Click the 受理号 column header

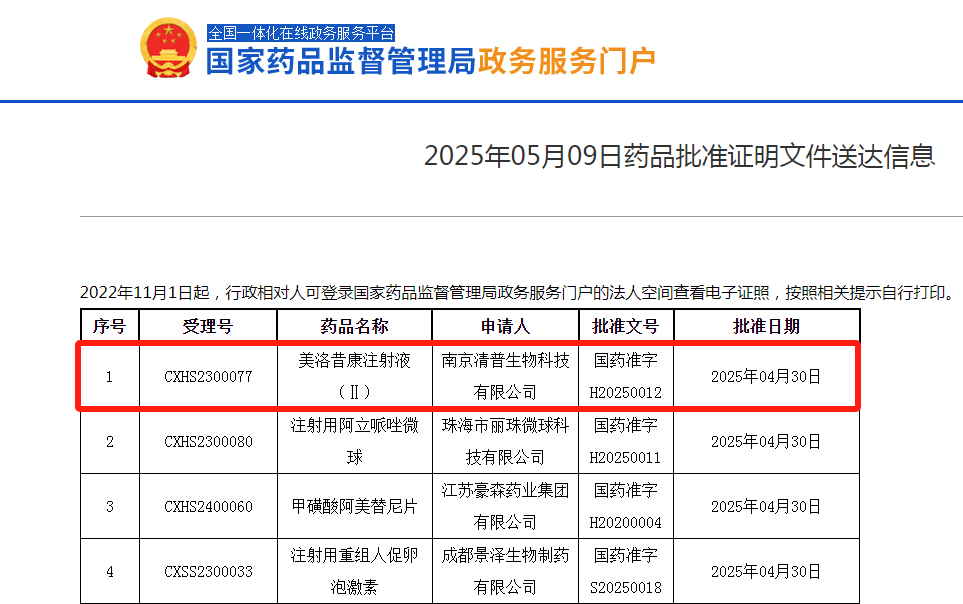click(x=208, y=326)
